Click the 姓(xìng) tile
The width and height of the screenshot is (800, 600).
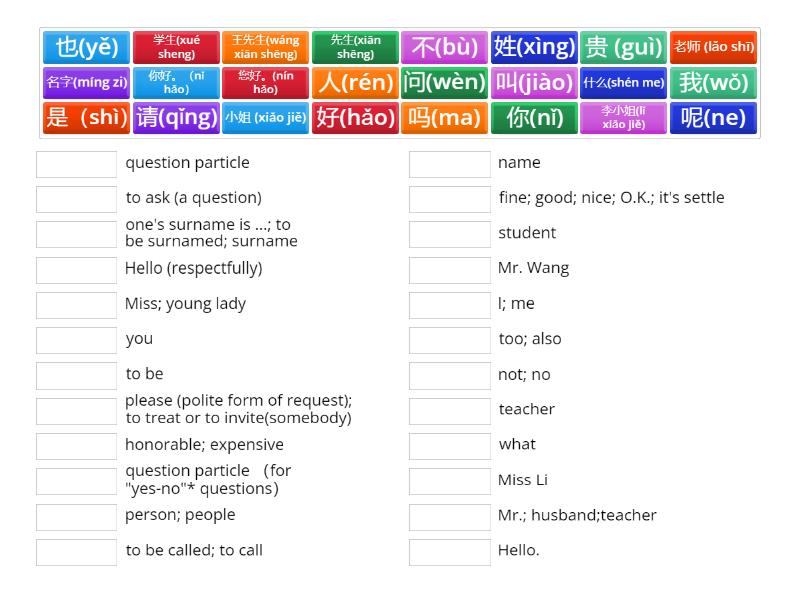tap(534, 46)
